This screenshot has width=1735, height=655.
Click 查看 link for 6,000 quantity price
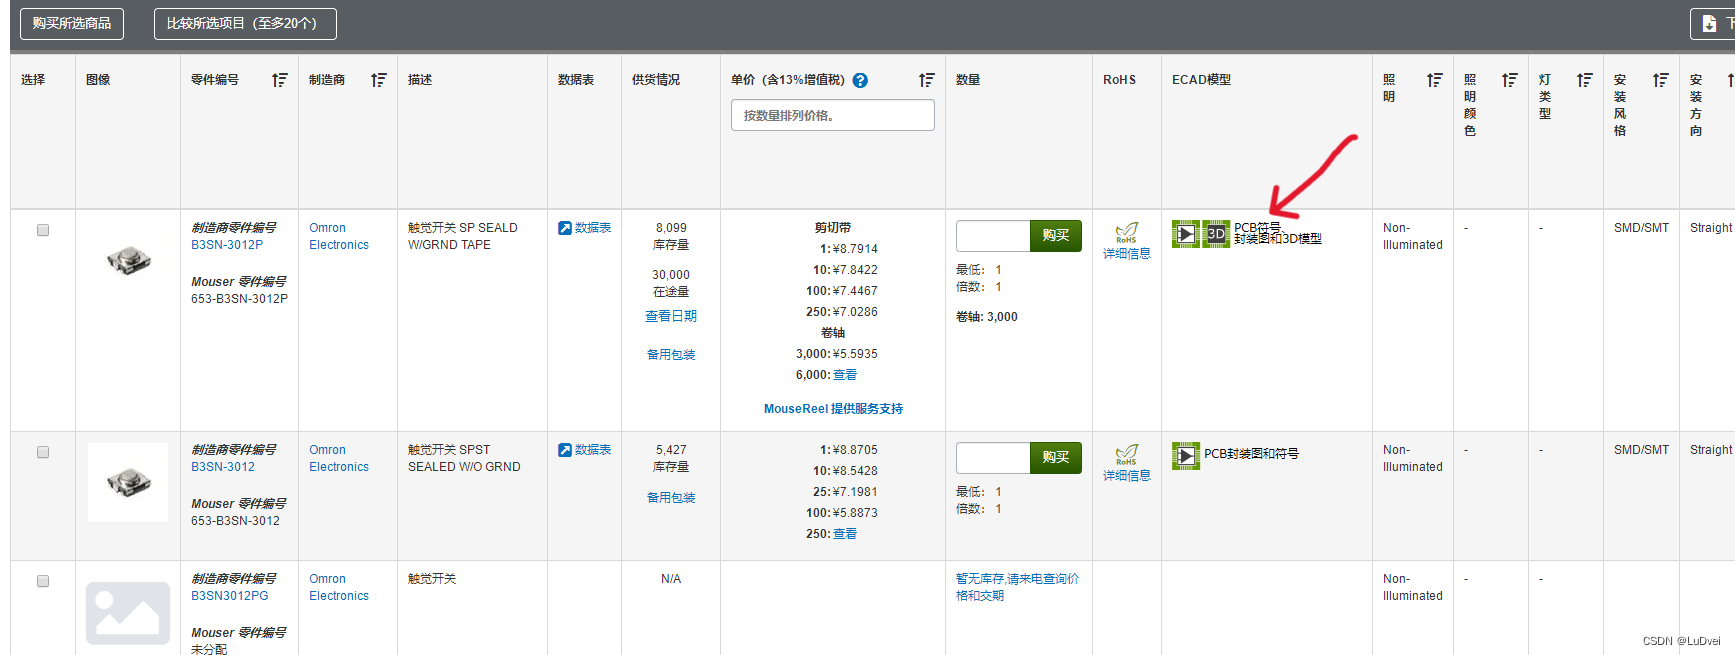pyautogui.click(x=845, y=375)
